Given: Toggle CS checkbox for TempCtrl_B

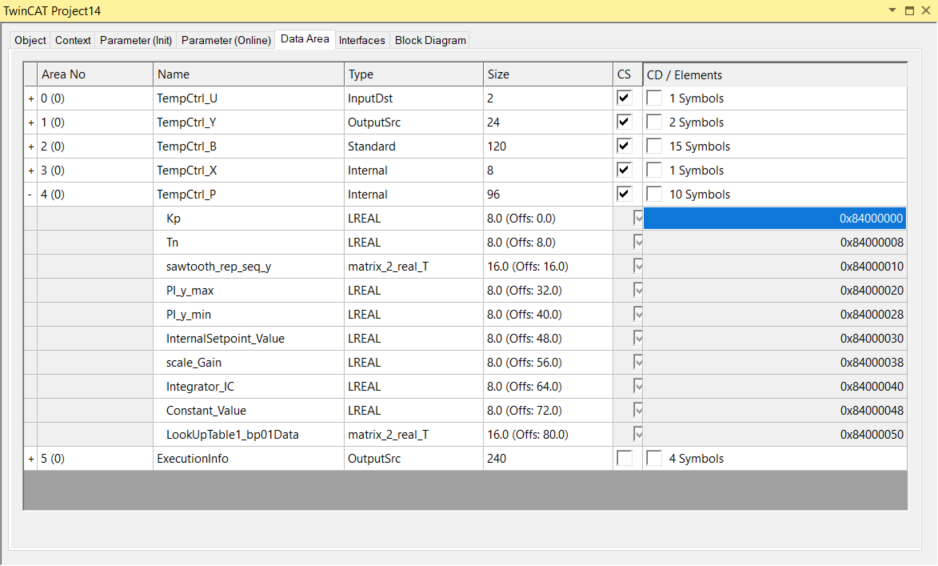Looking at the screenshot, I should tap(624, 145).
